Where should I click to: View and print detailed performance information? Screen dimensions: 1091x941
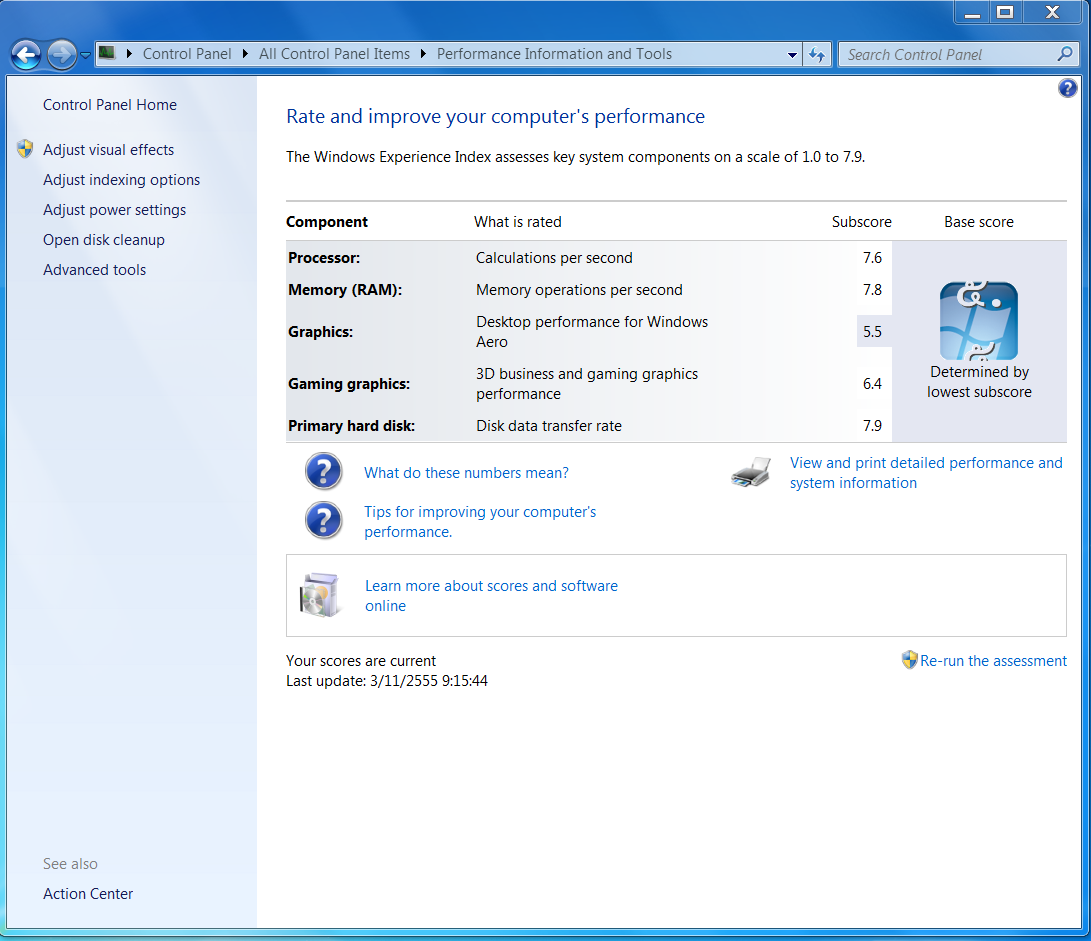click(x=926, y=473)
